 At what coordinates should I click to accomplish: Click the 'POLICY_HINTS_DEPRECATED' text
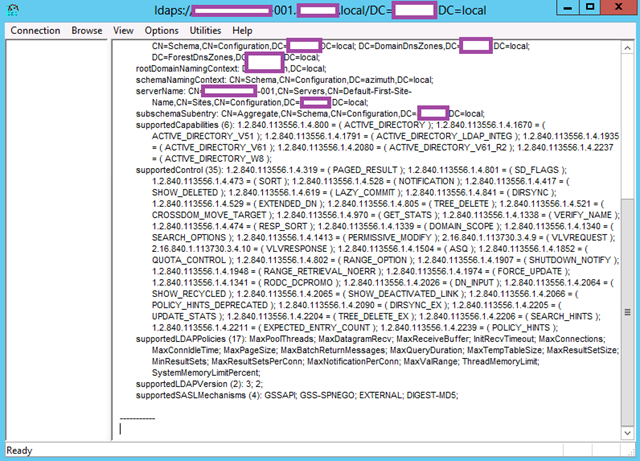[210, 305]
